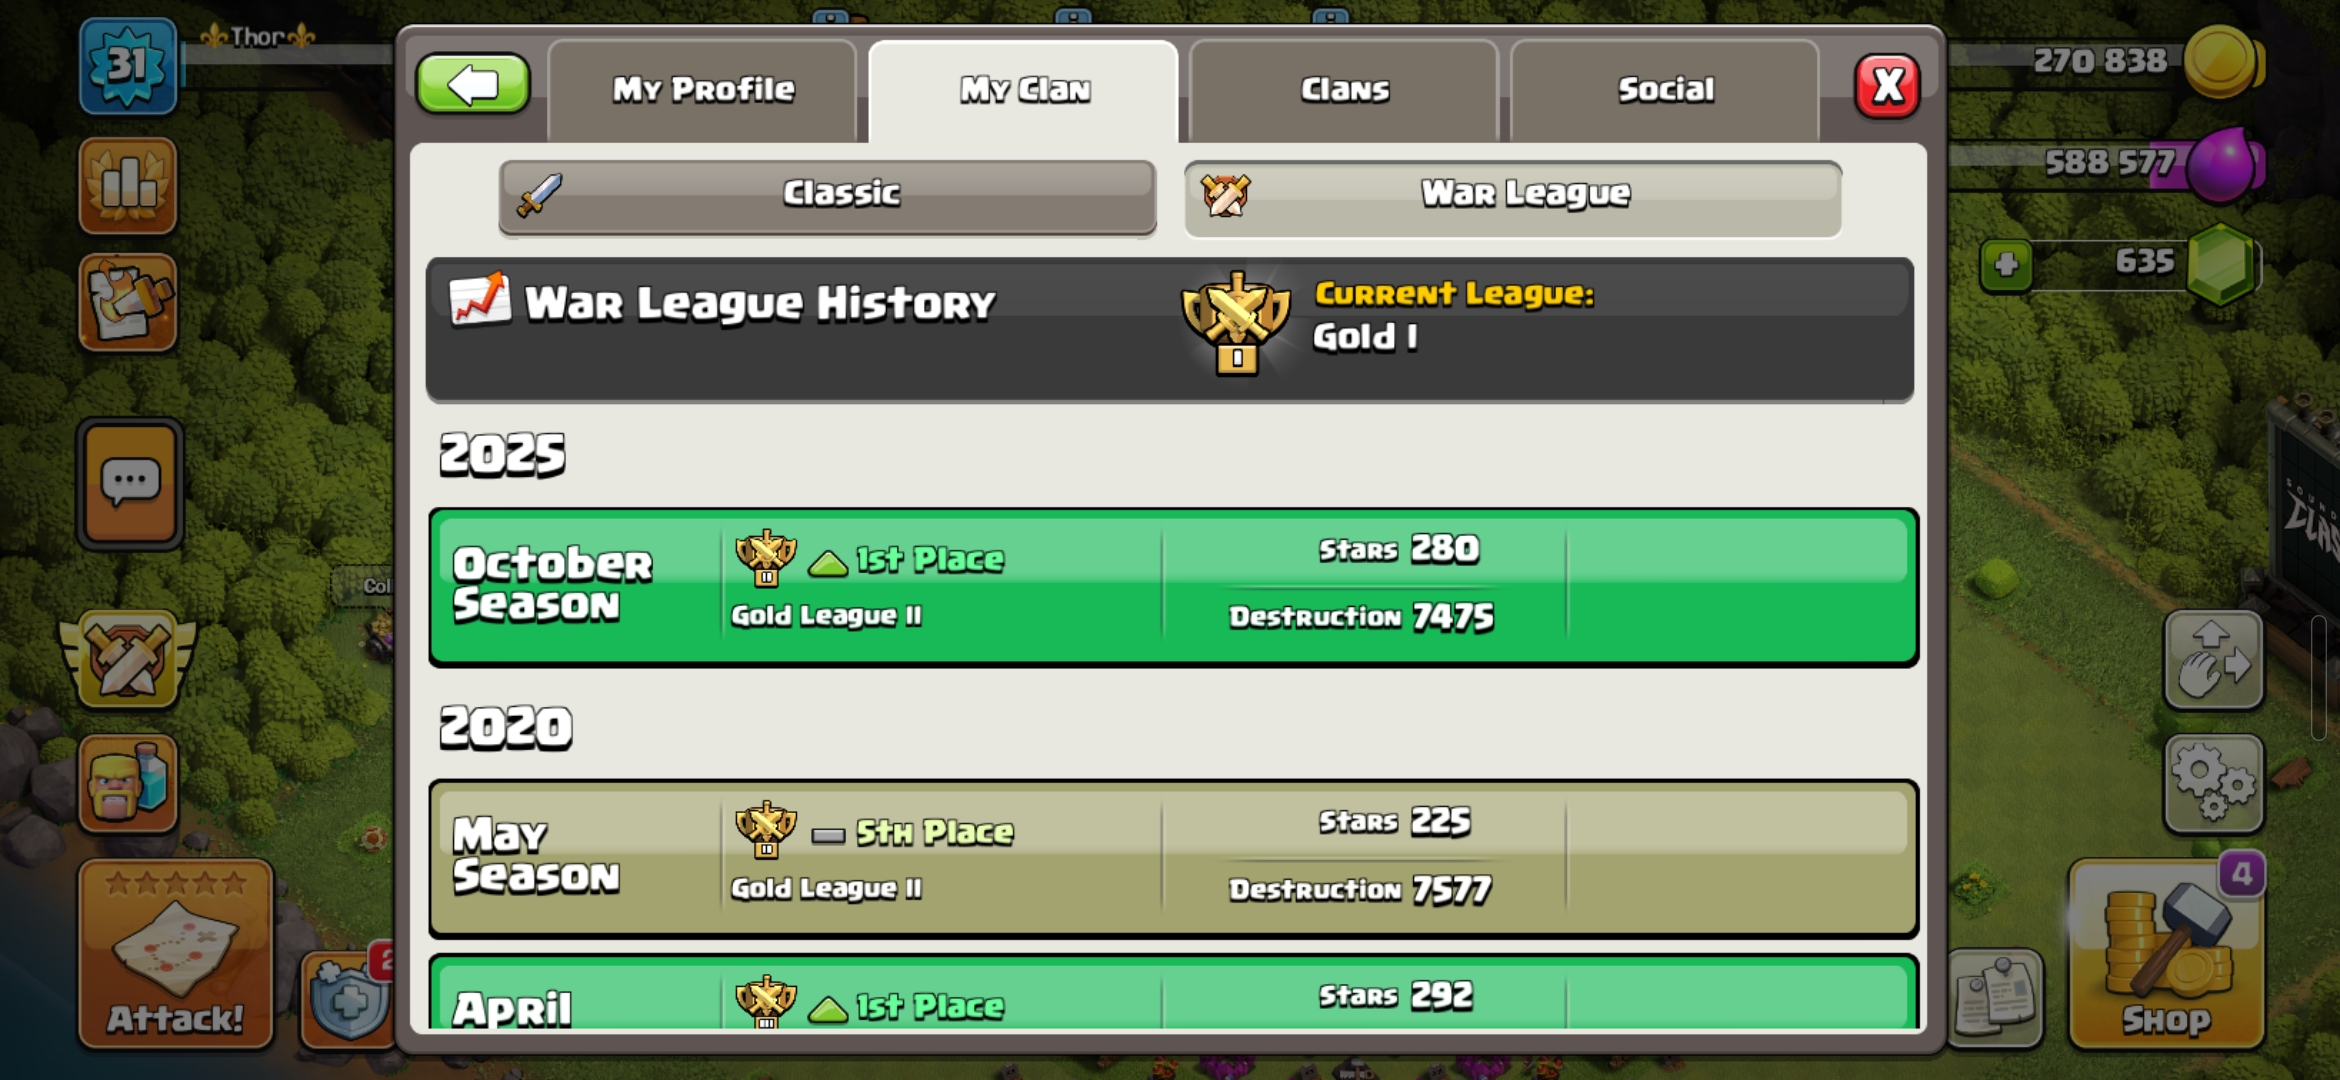Switch to My Profile tab
The image size is (2340, 1080).
click(702, 91)
